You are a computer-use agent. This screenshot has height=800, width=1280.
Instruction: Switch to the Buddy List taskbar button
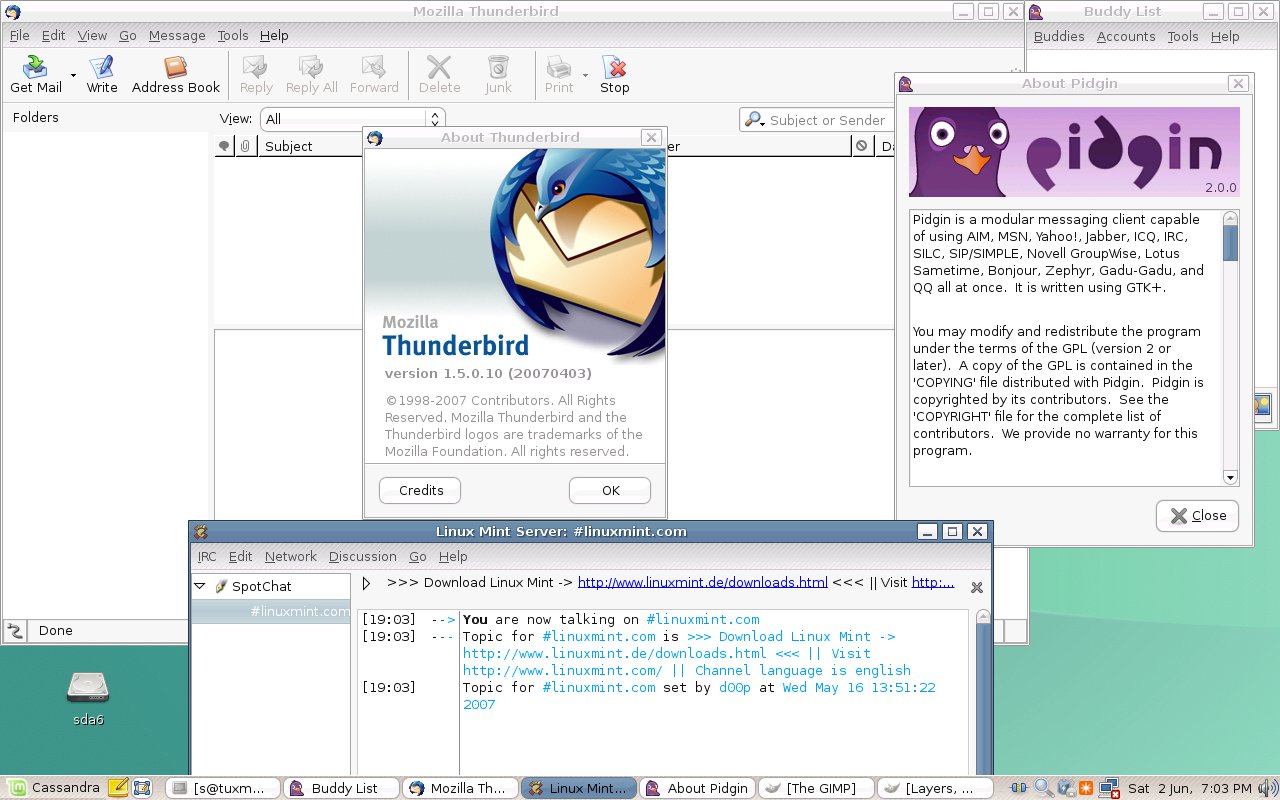click(x=342, y=788)
